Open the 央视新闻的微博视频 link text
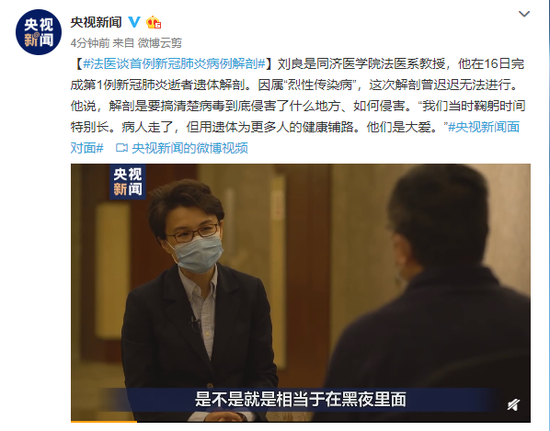Image resolution: width=550 pixels, height=431 pixels. click(190, 148)
